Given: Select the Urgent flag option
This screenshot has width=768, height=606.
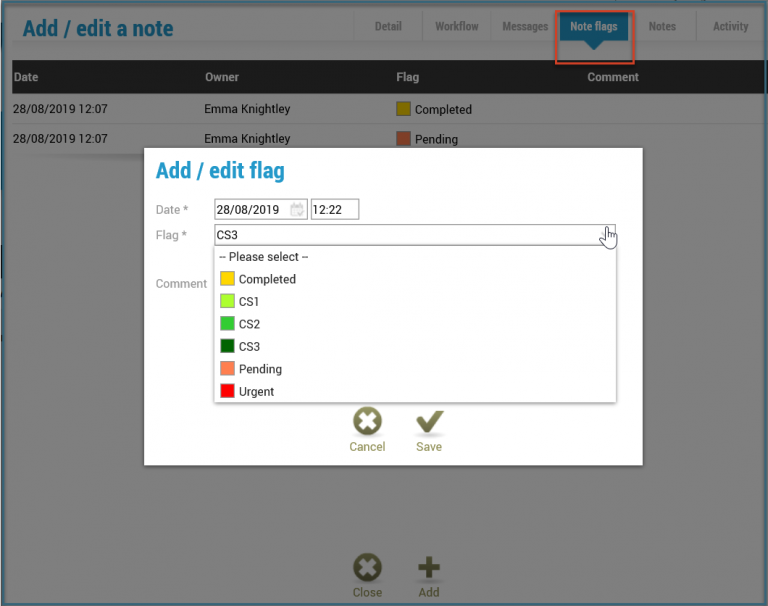Looking at the screenshot, I should coord(256,392).
